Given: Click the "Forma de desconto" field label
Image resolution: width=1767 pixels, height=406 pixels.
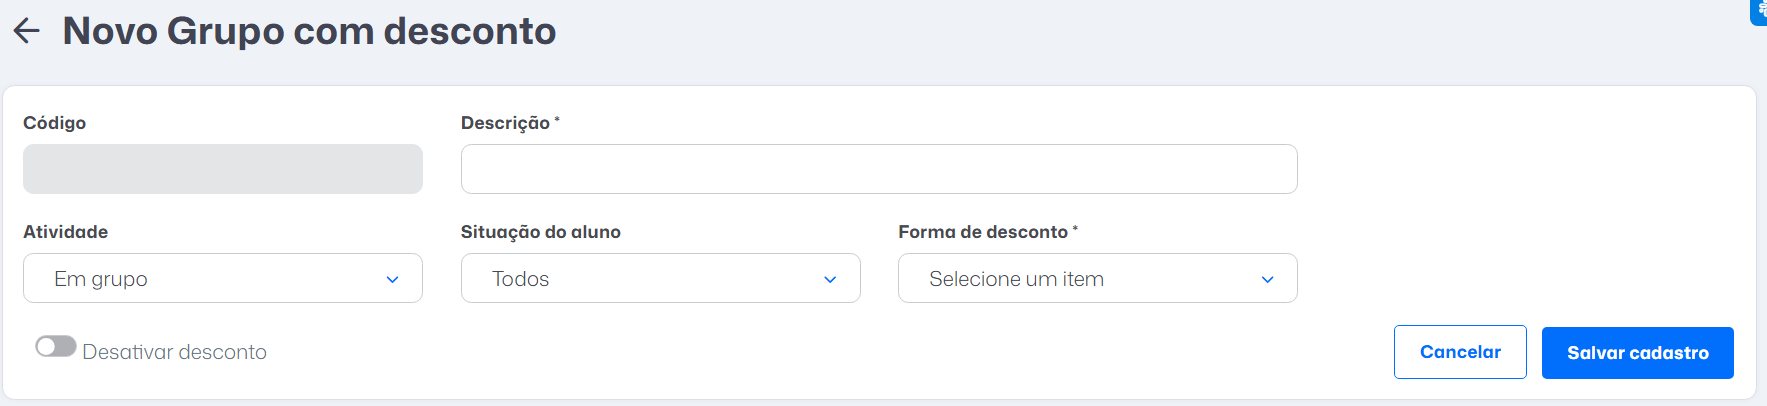Looking at the screenshot, I should [983, 232].
